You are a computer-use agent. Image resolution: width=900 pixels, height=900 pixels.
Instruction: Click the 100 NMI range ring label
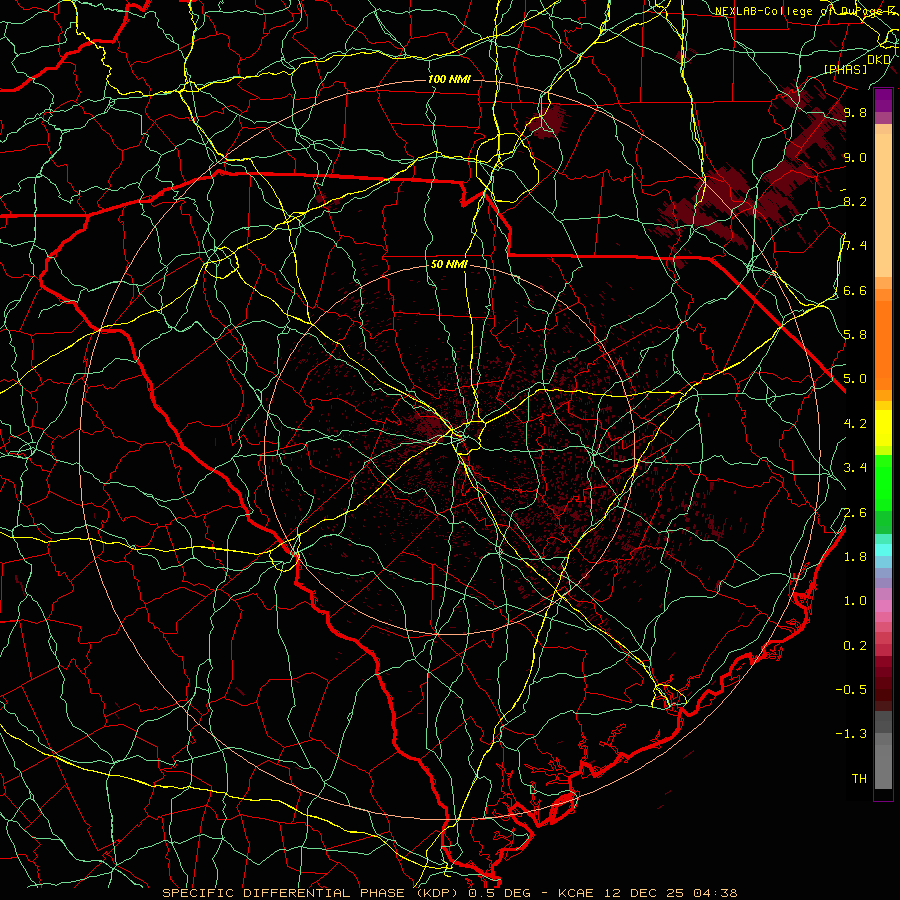pos(449,79)
